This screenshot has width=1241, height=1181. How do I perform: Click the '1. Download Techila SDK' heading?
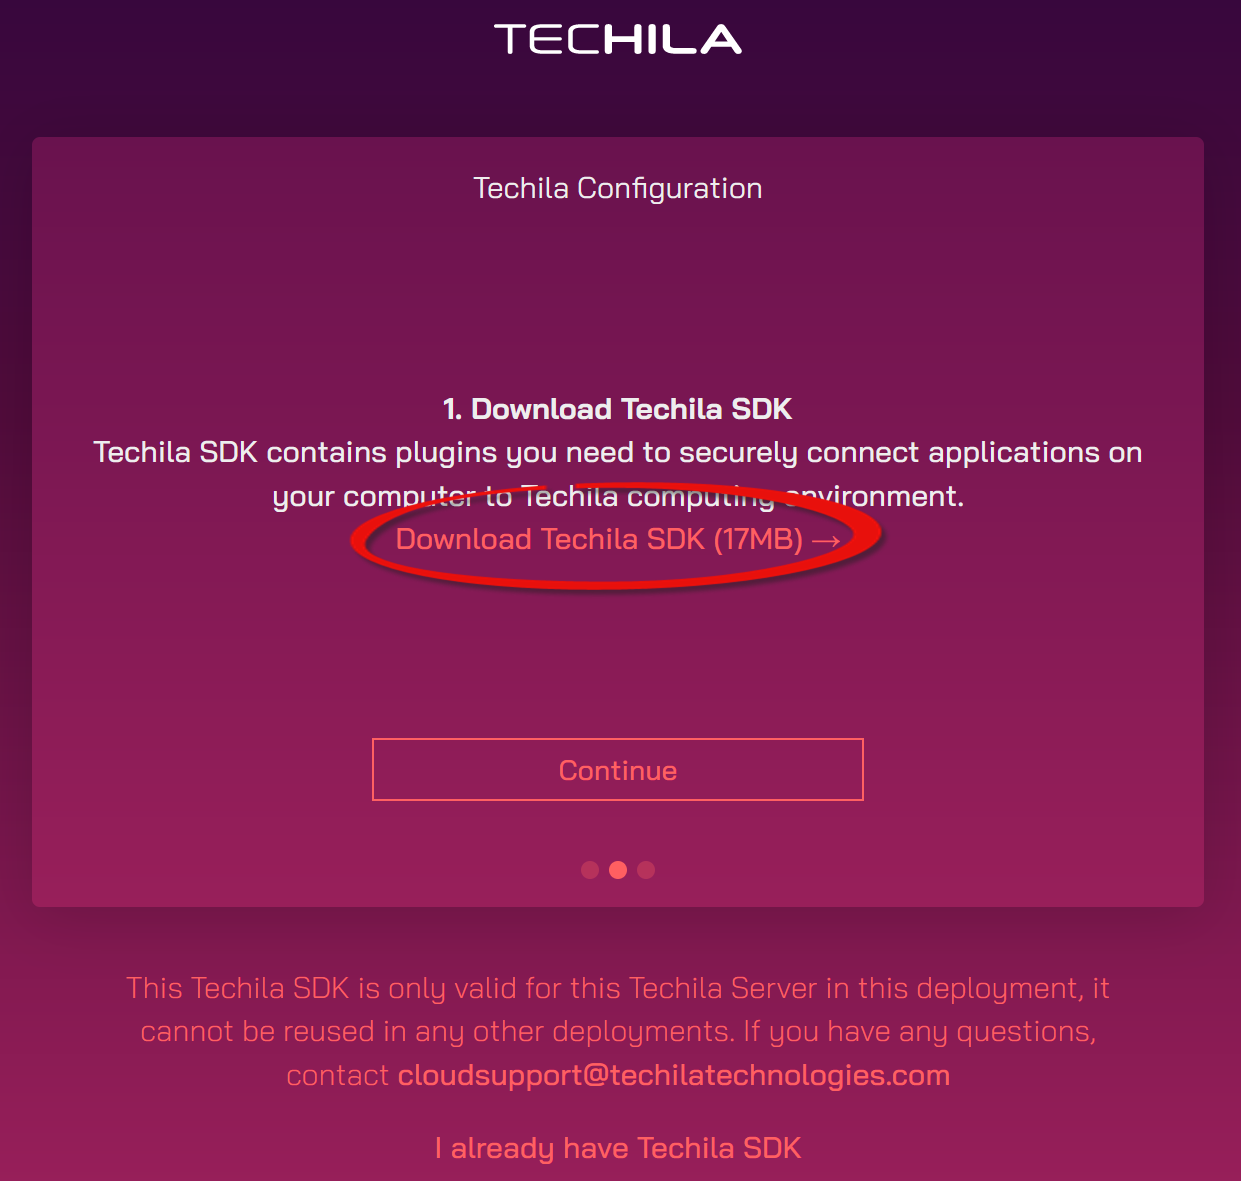click(618, 409)
